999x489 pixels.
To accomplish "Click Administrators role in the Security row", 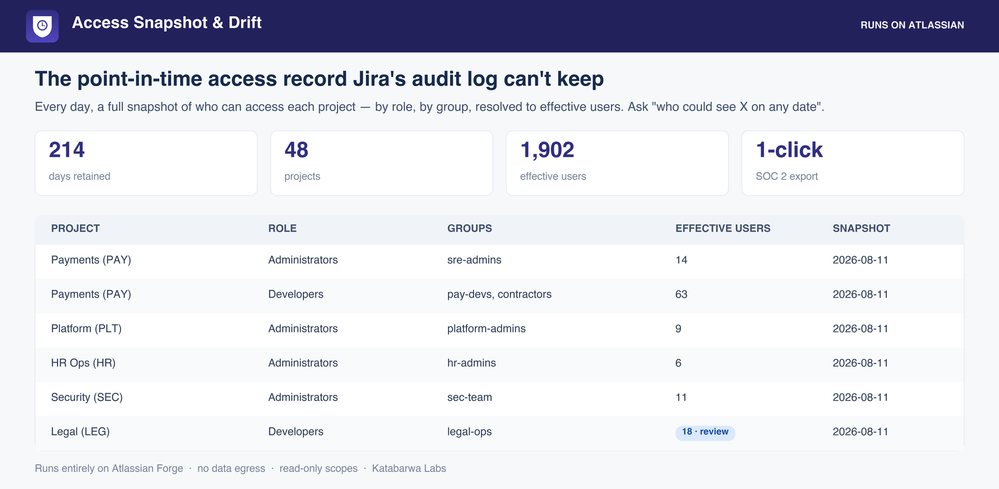I will (x=303, y=398).
